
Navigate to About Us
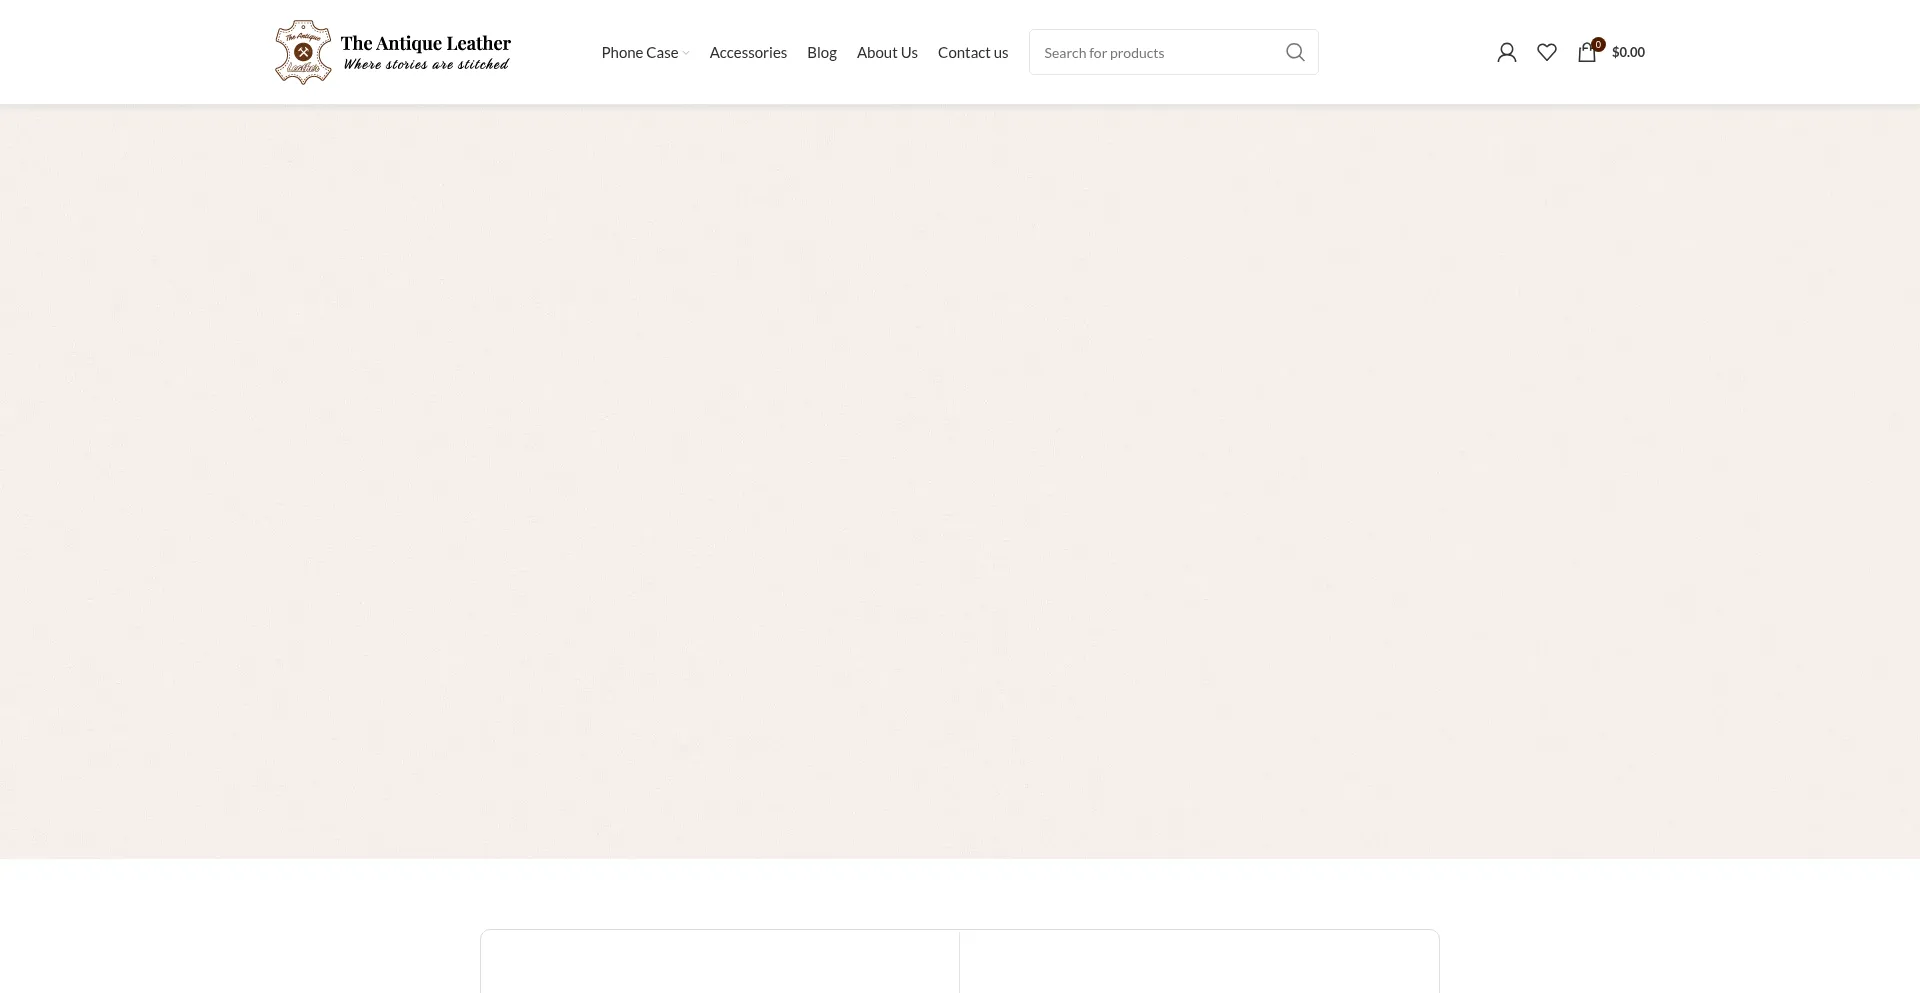(886, 52)
